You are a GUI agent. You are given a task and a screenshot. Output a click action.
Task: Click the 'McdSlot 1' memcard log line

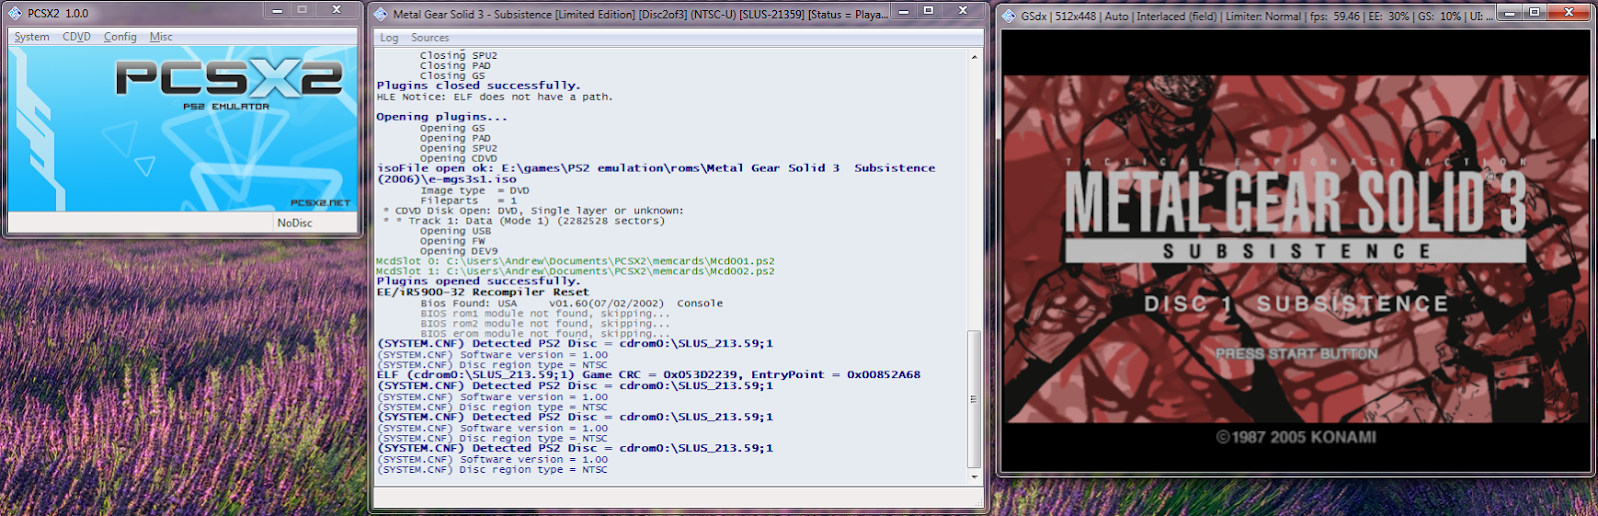(x=575, y=271)
